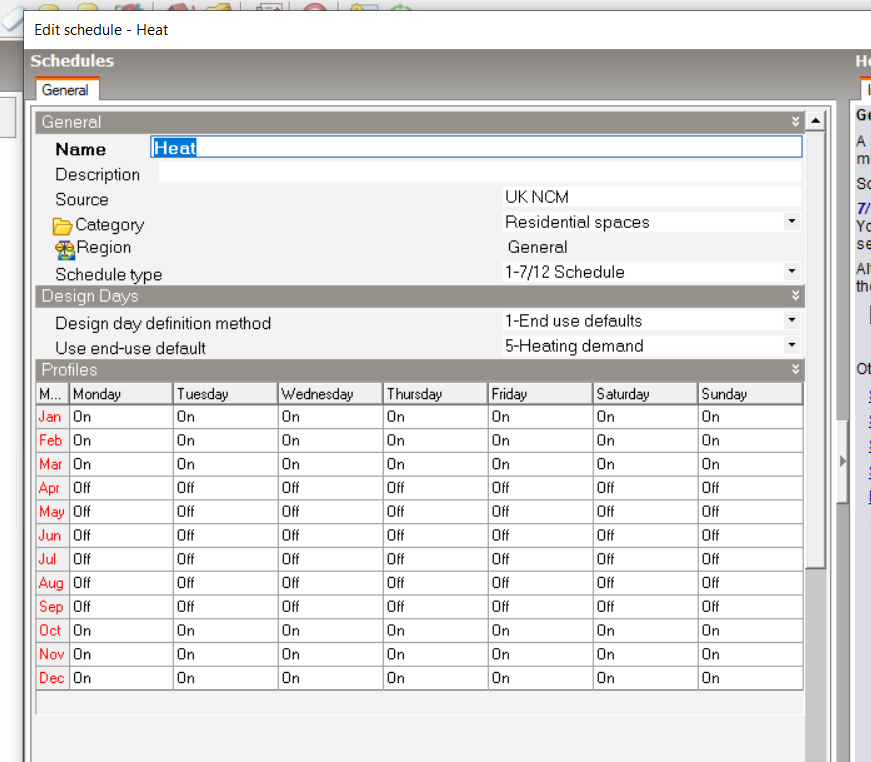
Task: Select the Apr row label
Action: pyautogui.click(x=53, y=488)
